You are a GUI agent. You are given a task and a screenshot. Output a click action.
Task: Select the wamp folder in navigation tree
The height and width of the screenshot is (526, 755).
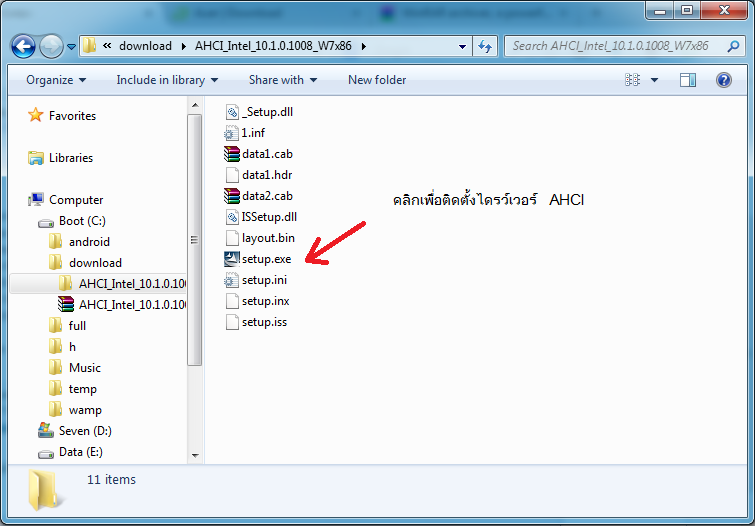click(x=85, y=410)
